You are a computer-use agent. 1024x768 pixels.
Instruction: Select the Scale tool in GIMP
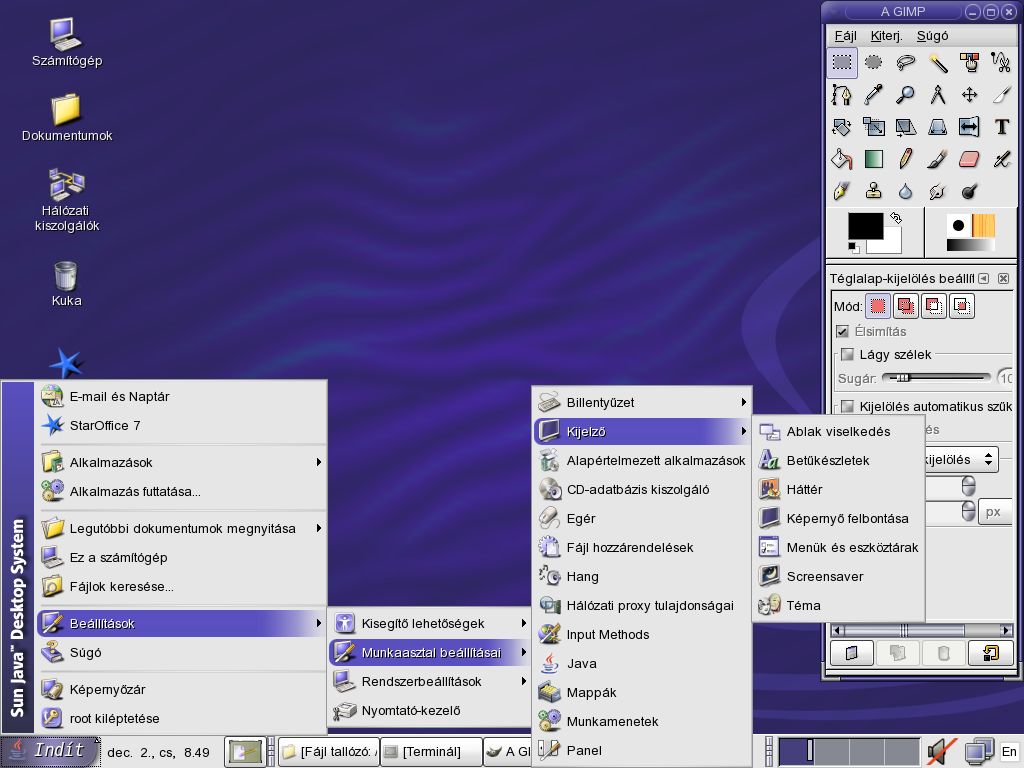click(x=873, y=127)
